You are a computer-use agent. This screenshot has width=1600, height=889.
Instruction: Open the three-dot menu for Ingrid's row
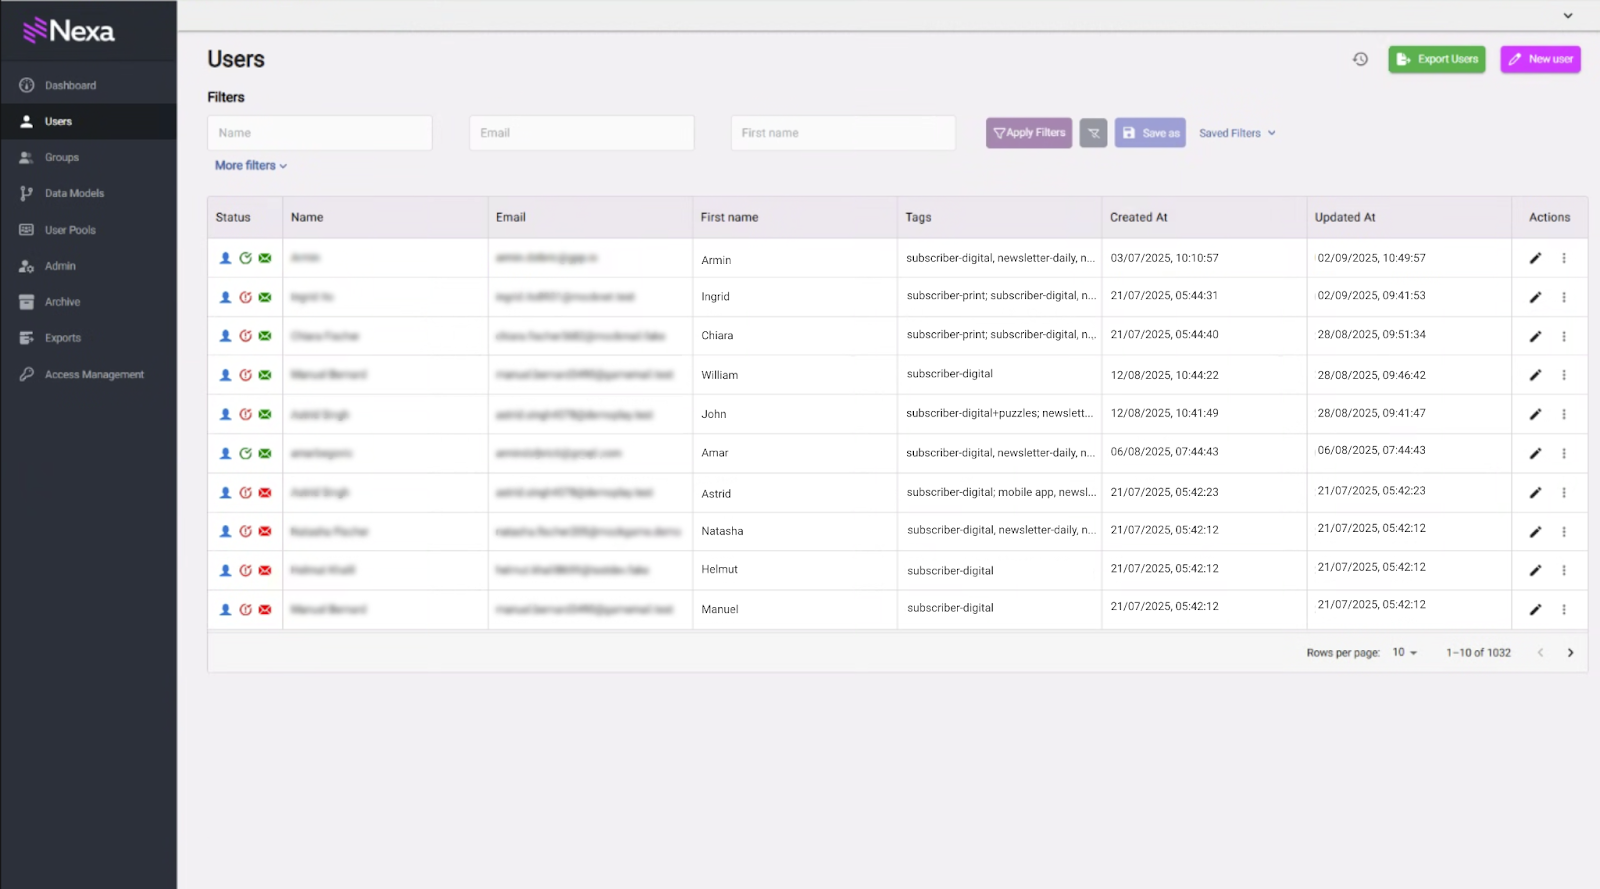(x=1564, y=297)
